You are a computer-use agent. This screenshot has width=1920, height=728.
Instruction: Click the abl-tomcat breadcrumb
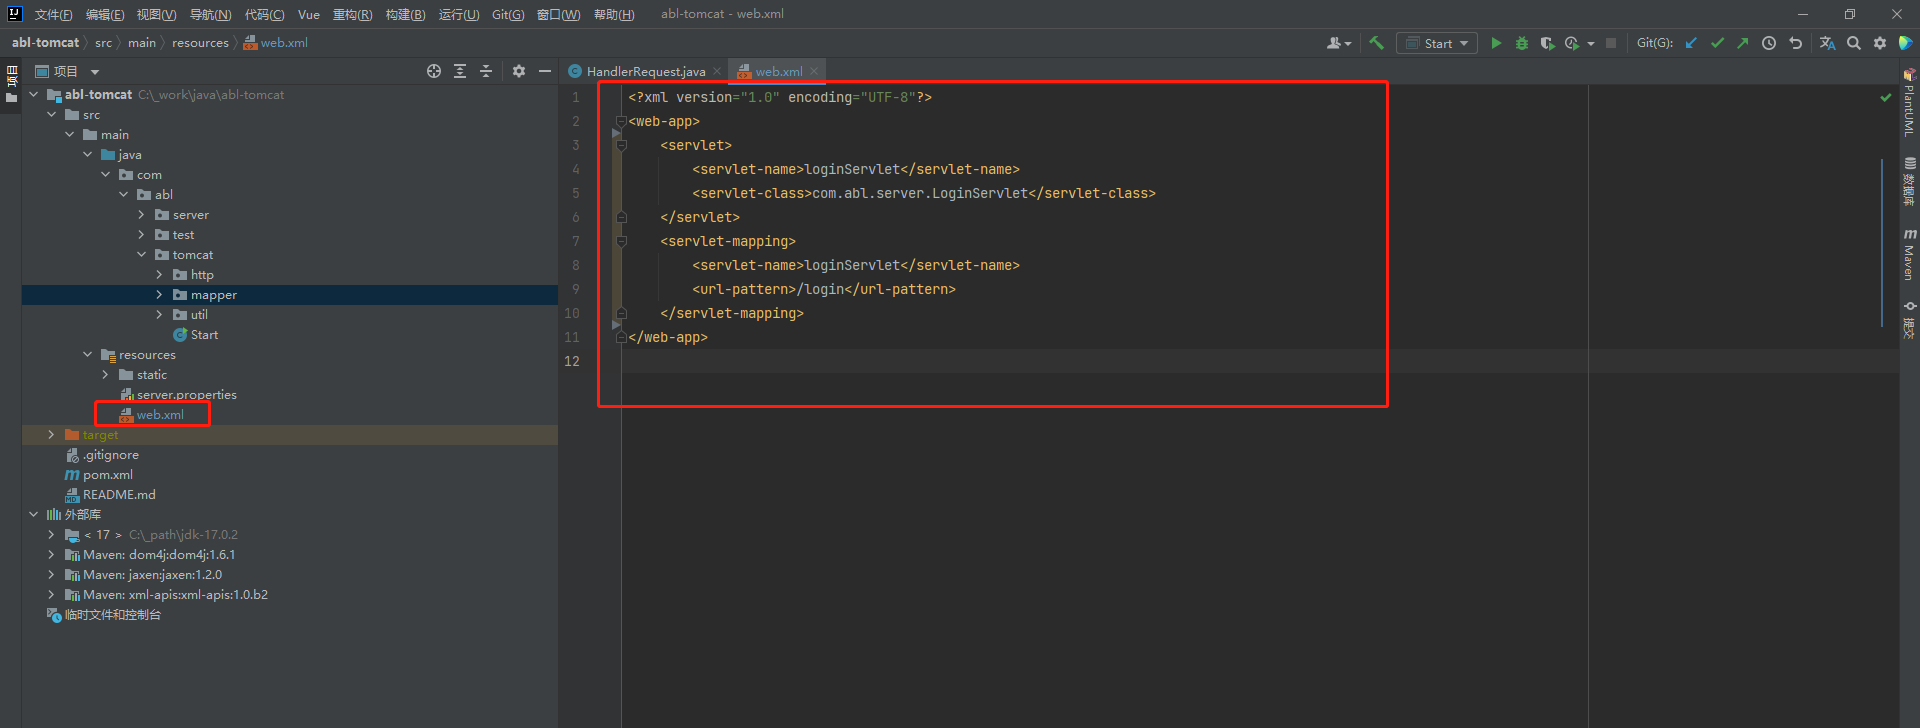(x=45, y=43)
